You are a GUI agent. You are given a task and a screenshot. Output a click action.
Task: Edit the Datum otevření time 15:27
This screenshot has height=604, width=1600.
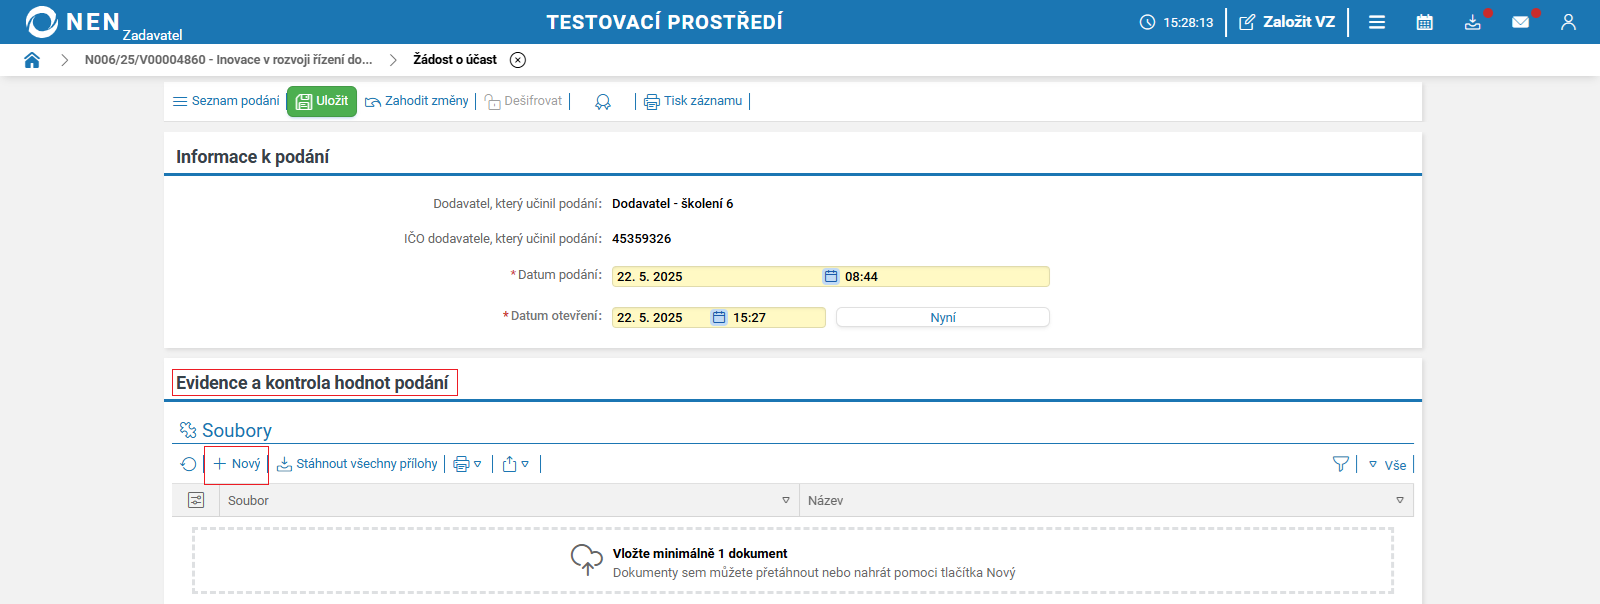tap(777, 318)
